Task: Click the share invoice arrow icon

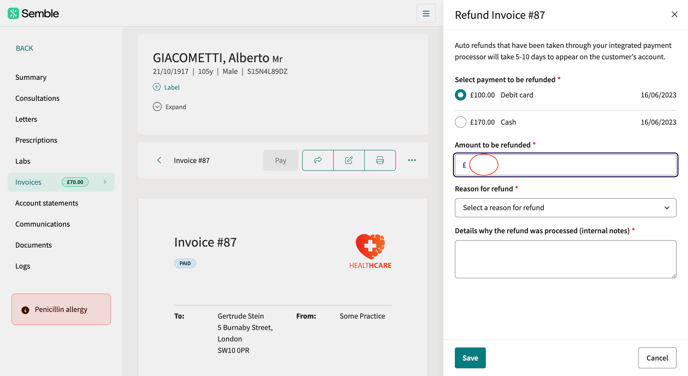Action: [318, 160]
